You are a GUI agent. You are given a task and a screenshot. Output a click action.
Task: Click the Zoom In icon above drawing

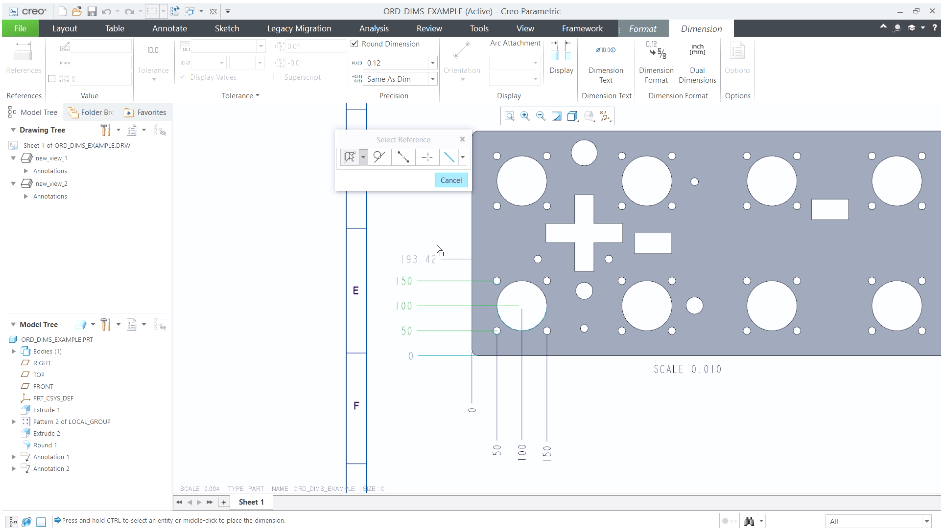point(525,116)
